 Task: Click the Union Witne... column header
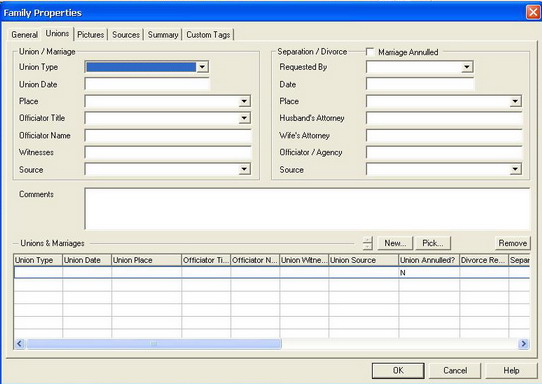tap(304, 260)
